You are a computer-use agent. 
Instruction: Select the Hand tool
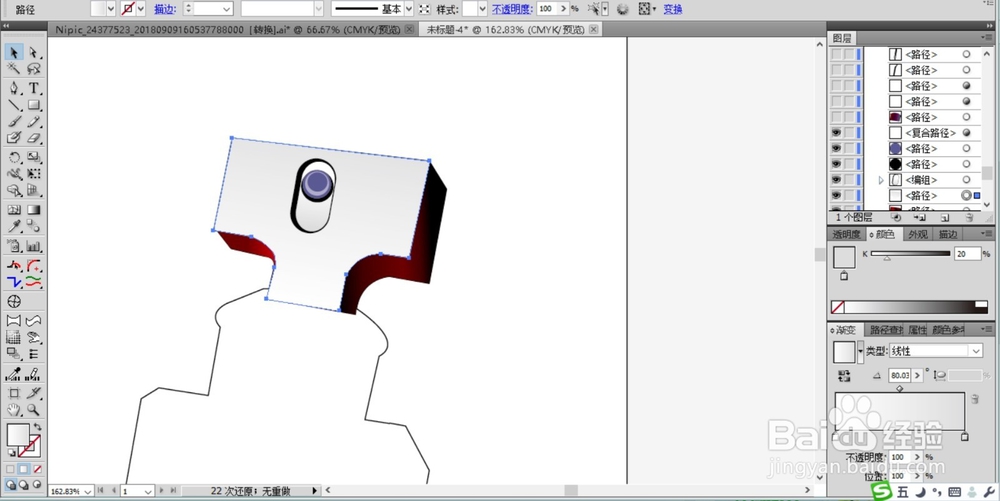tap(14, 410)
